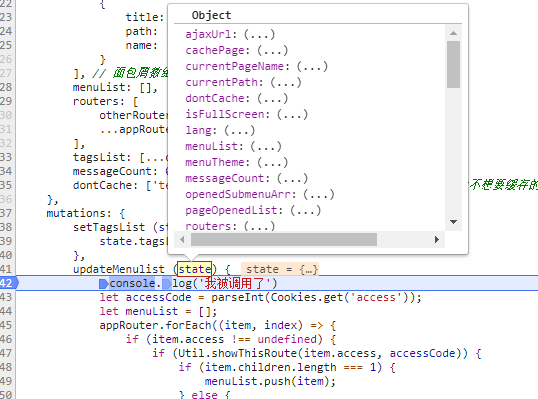Click line number 41 in gutter
Viewport: 538px width, 399px height.
pyautogui.click(x=6, y=269)
